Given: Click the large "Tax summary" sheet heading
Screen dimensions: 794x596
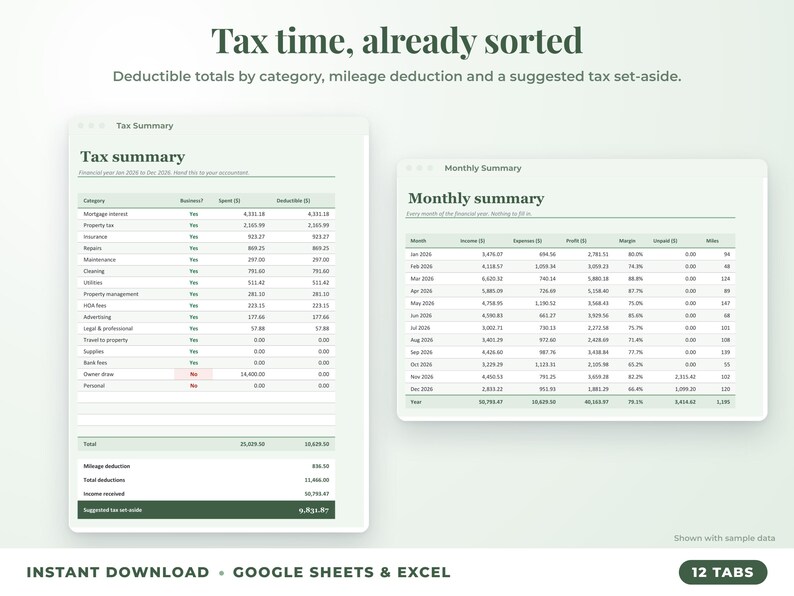Looking at the screenshot, I should (133, 157).
